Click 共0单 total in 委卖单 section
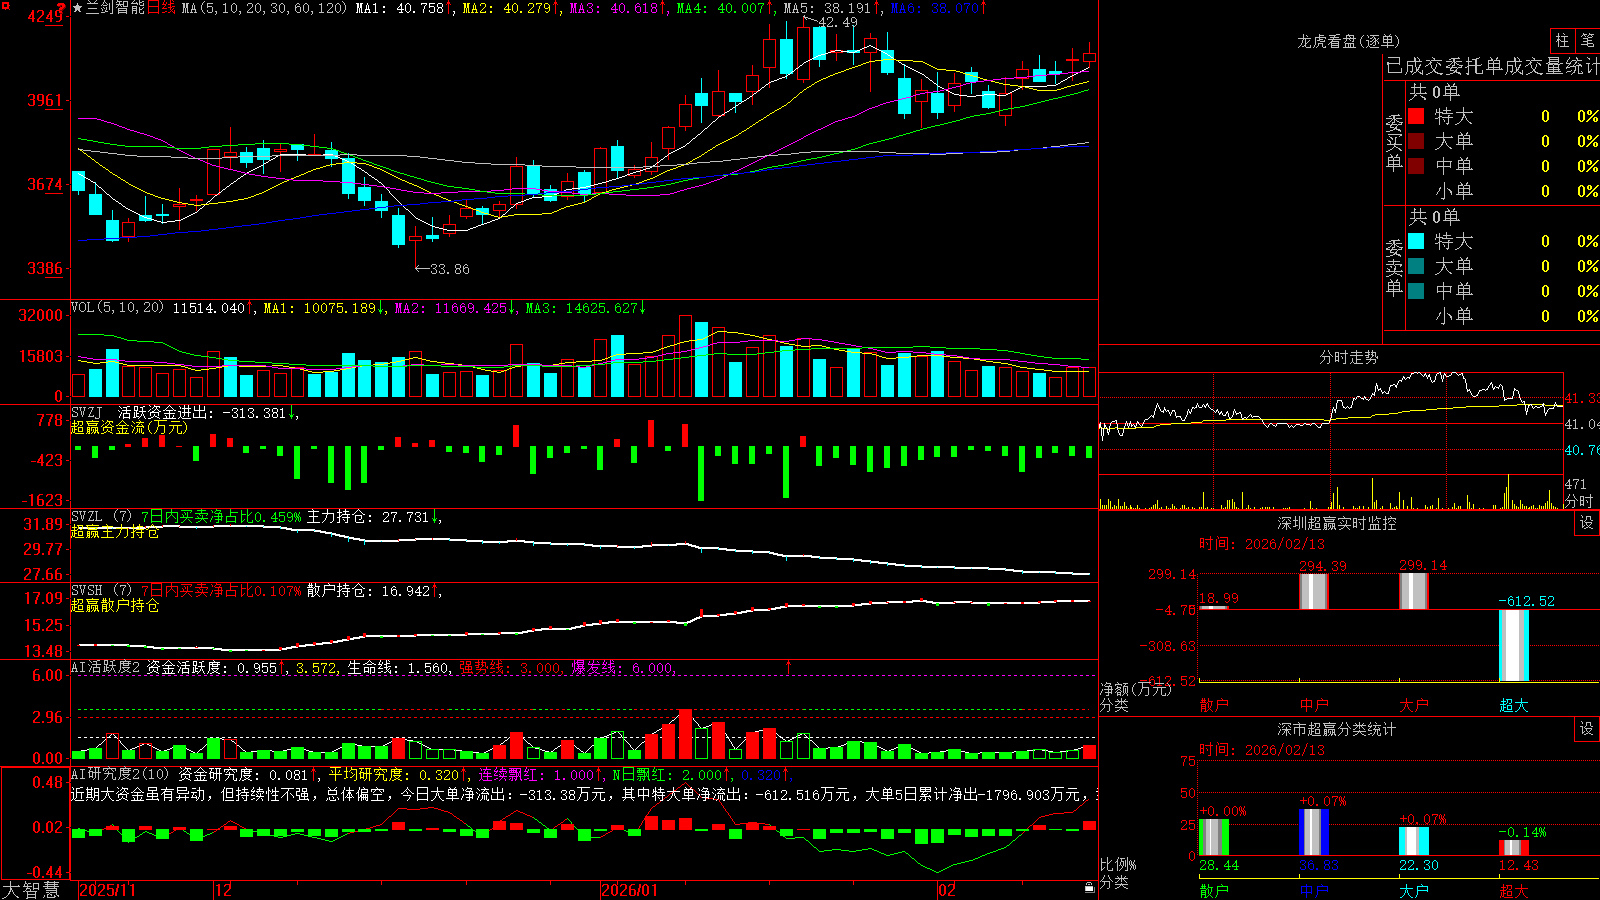This screenshot has height=900, width=1600. (x=1434, y=216)
